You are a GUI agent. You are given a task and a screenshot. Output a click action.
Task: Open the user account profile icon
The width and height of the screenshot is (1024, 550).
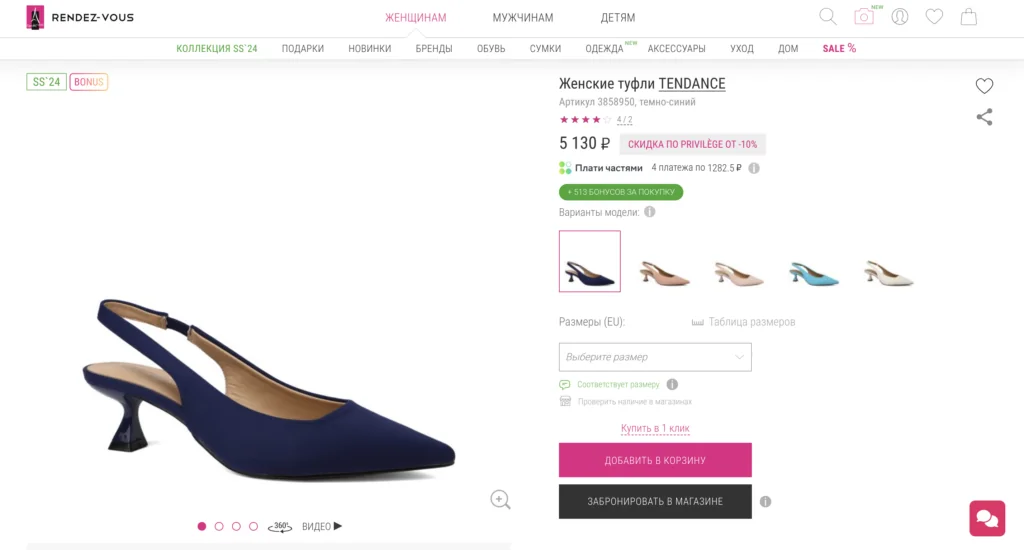(900, 17)
